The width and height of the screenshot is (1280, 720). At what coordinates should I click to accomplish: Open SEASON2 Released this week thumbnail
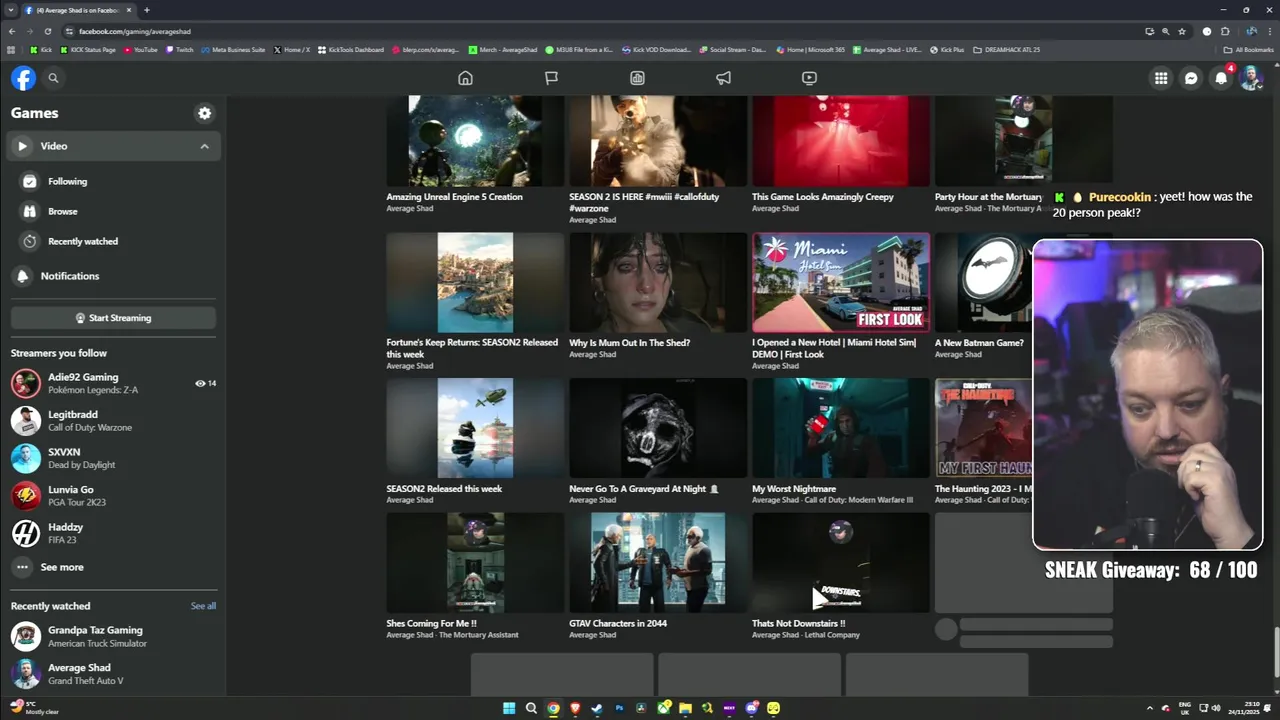pos(475,428)
